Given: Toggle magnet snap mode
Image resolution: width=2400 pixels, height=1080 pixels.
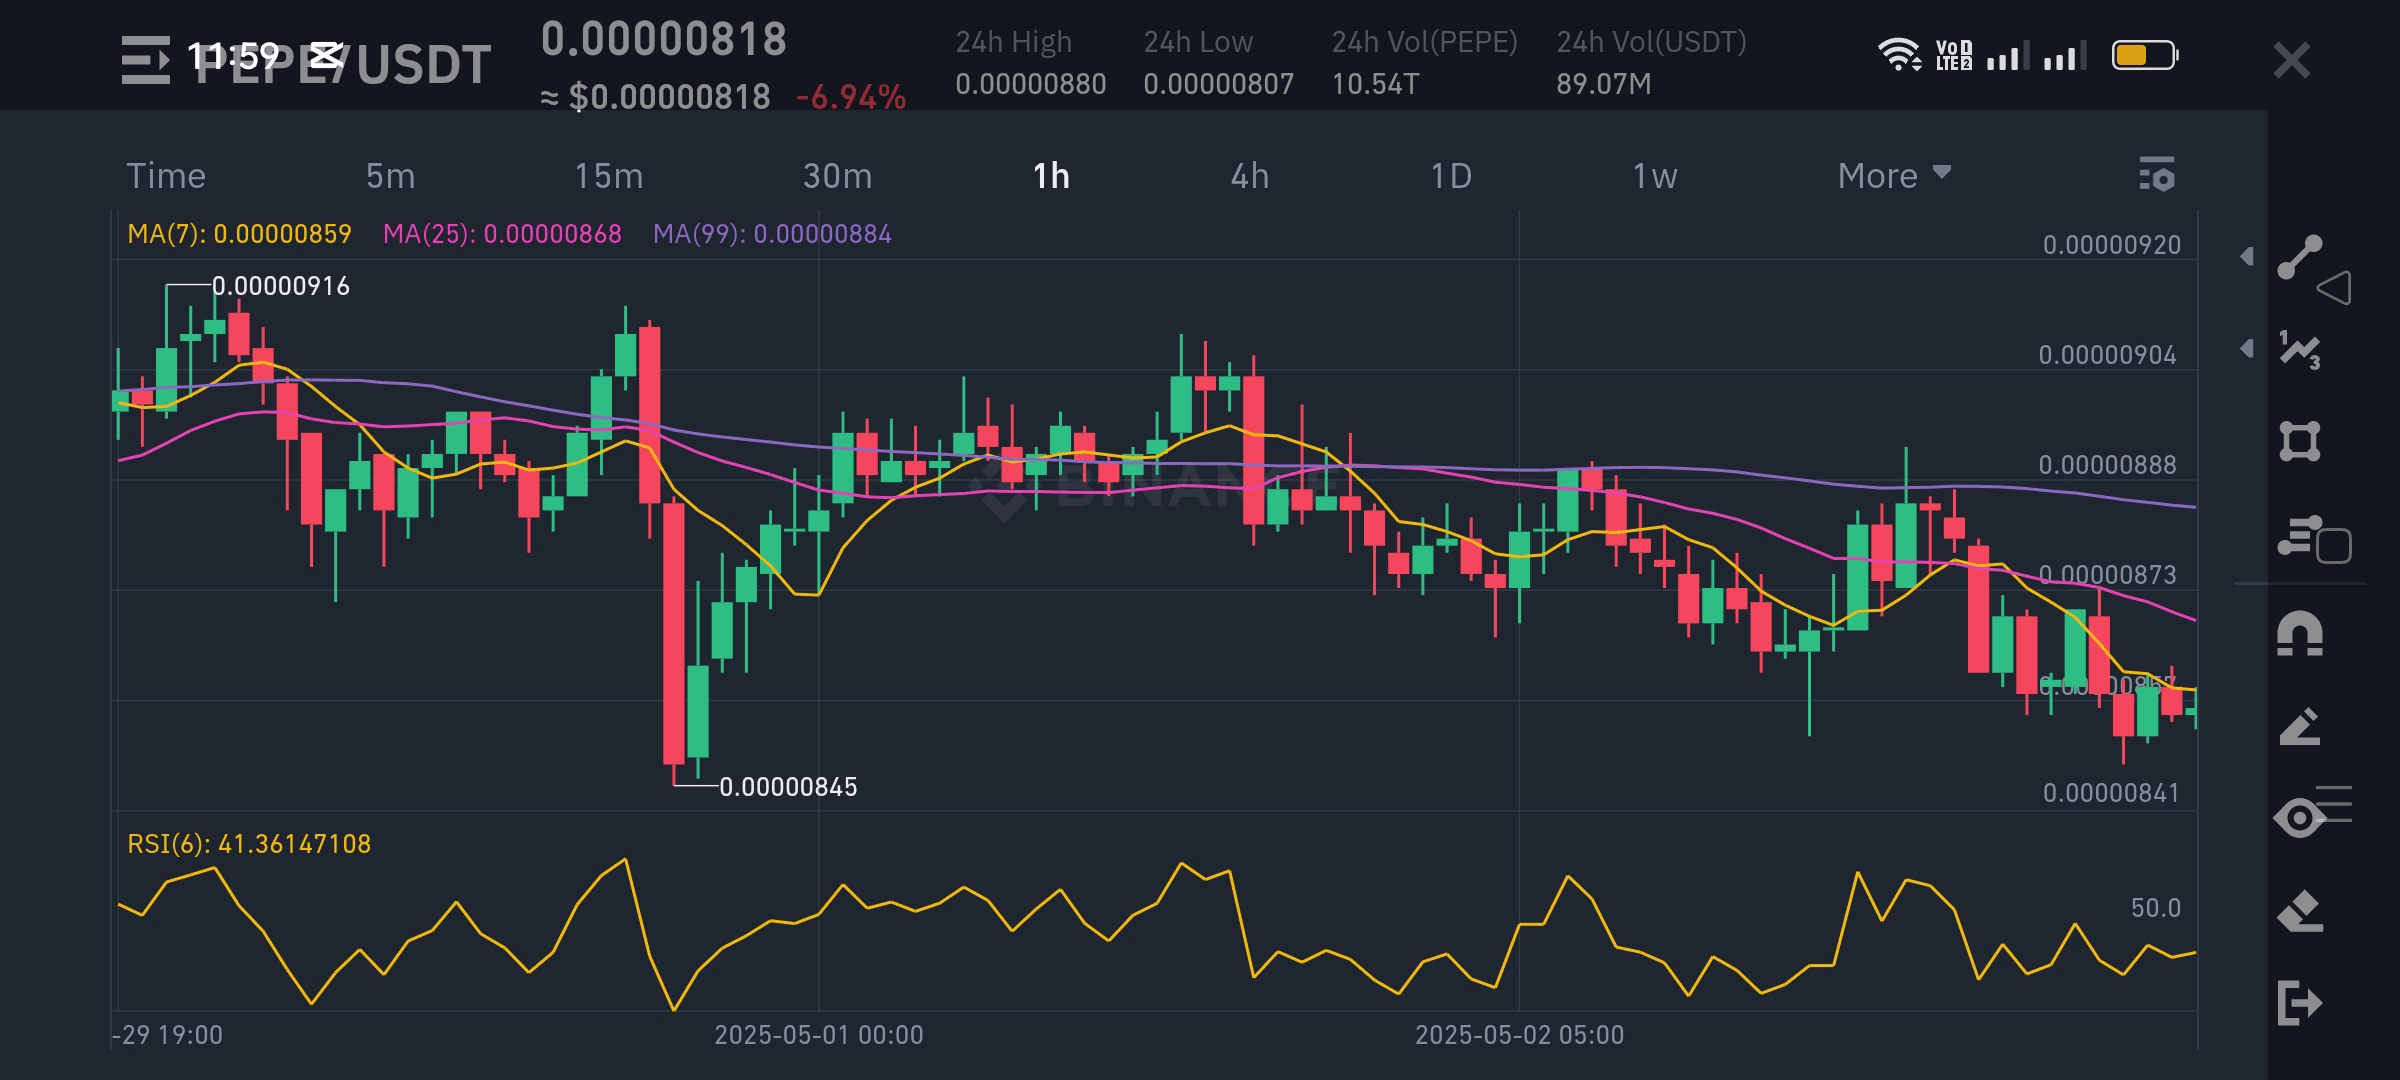Looking at the screenshot, I should (2299, 634).
